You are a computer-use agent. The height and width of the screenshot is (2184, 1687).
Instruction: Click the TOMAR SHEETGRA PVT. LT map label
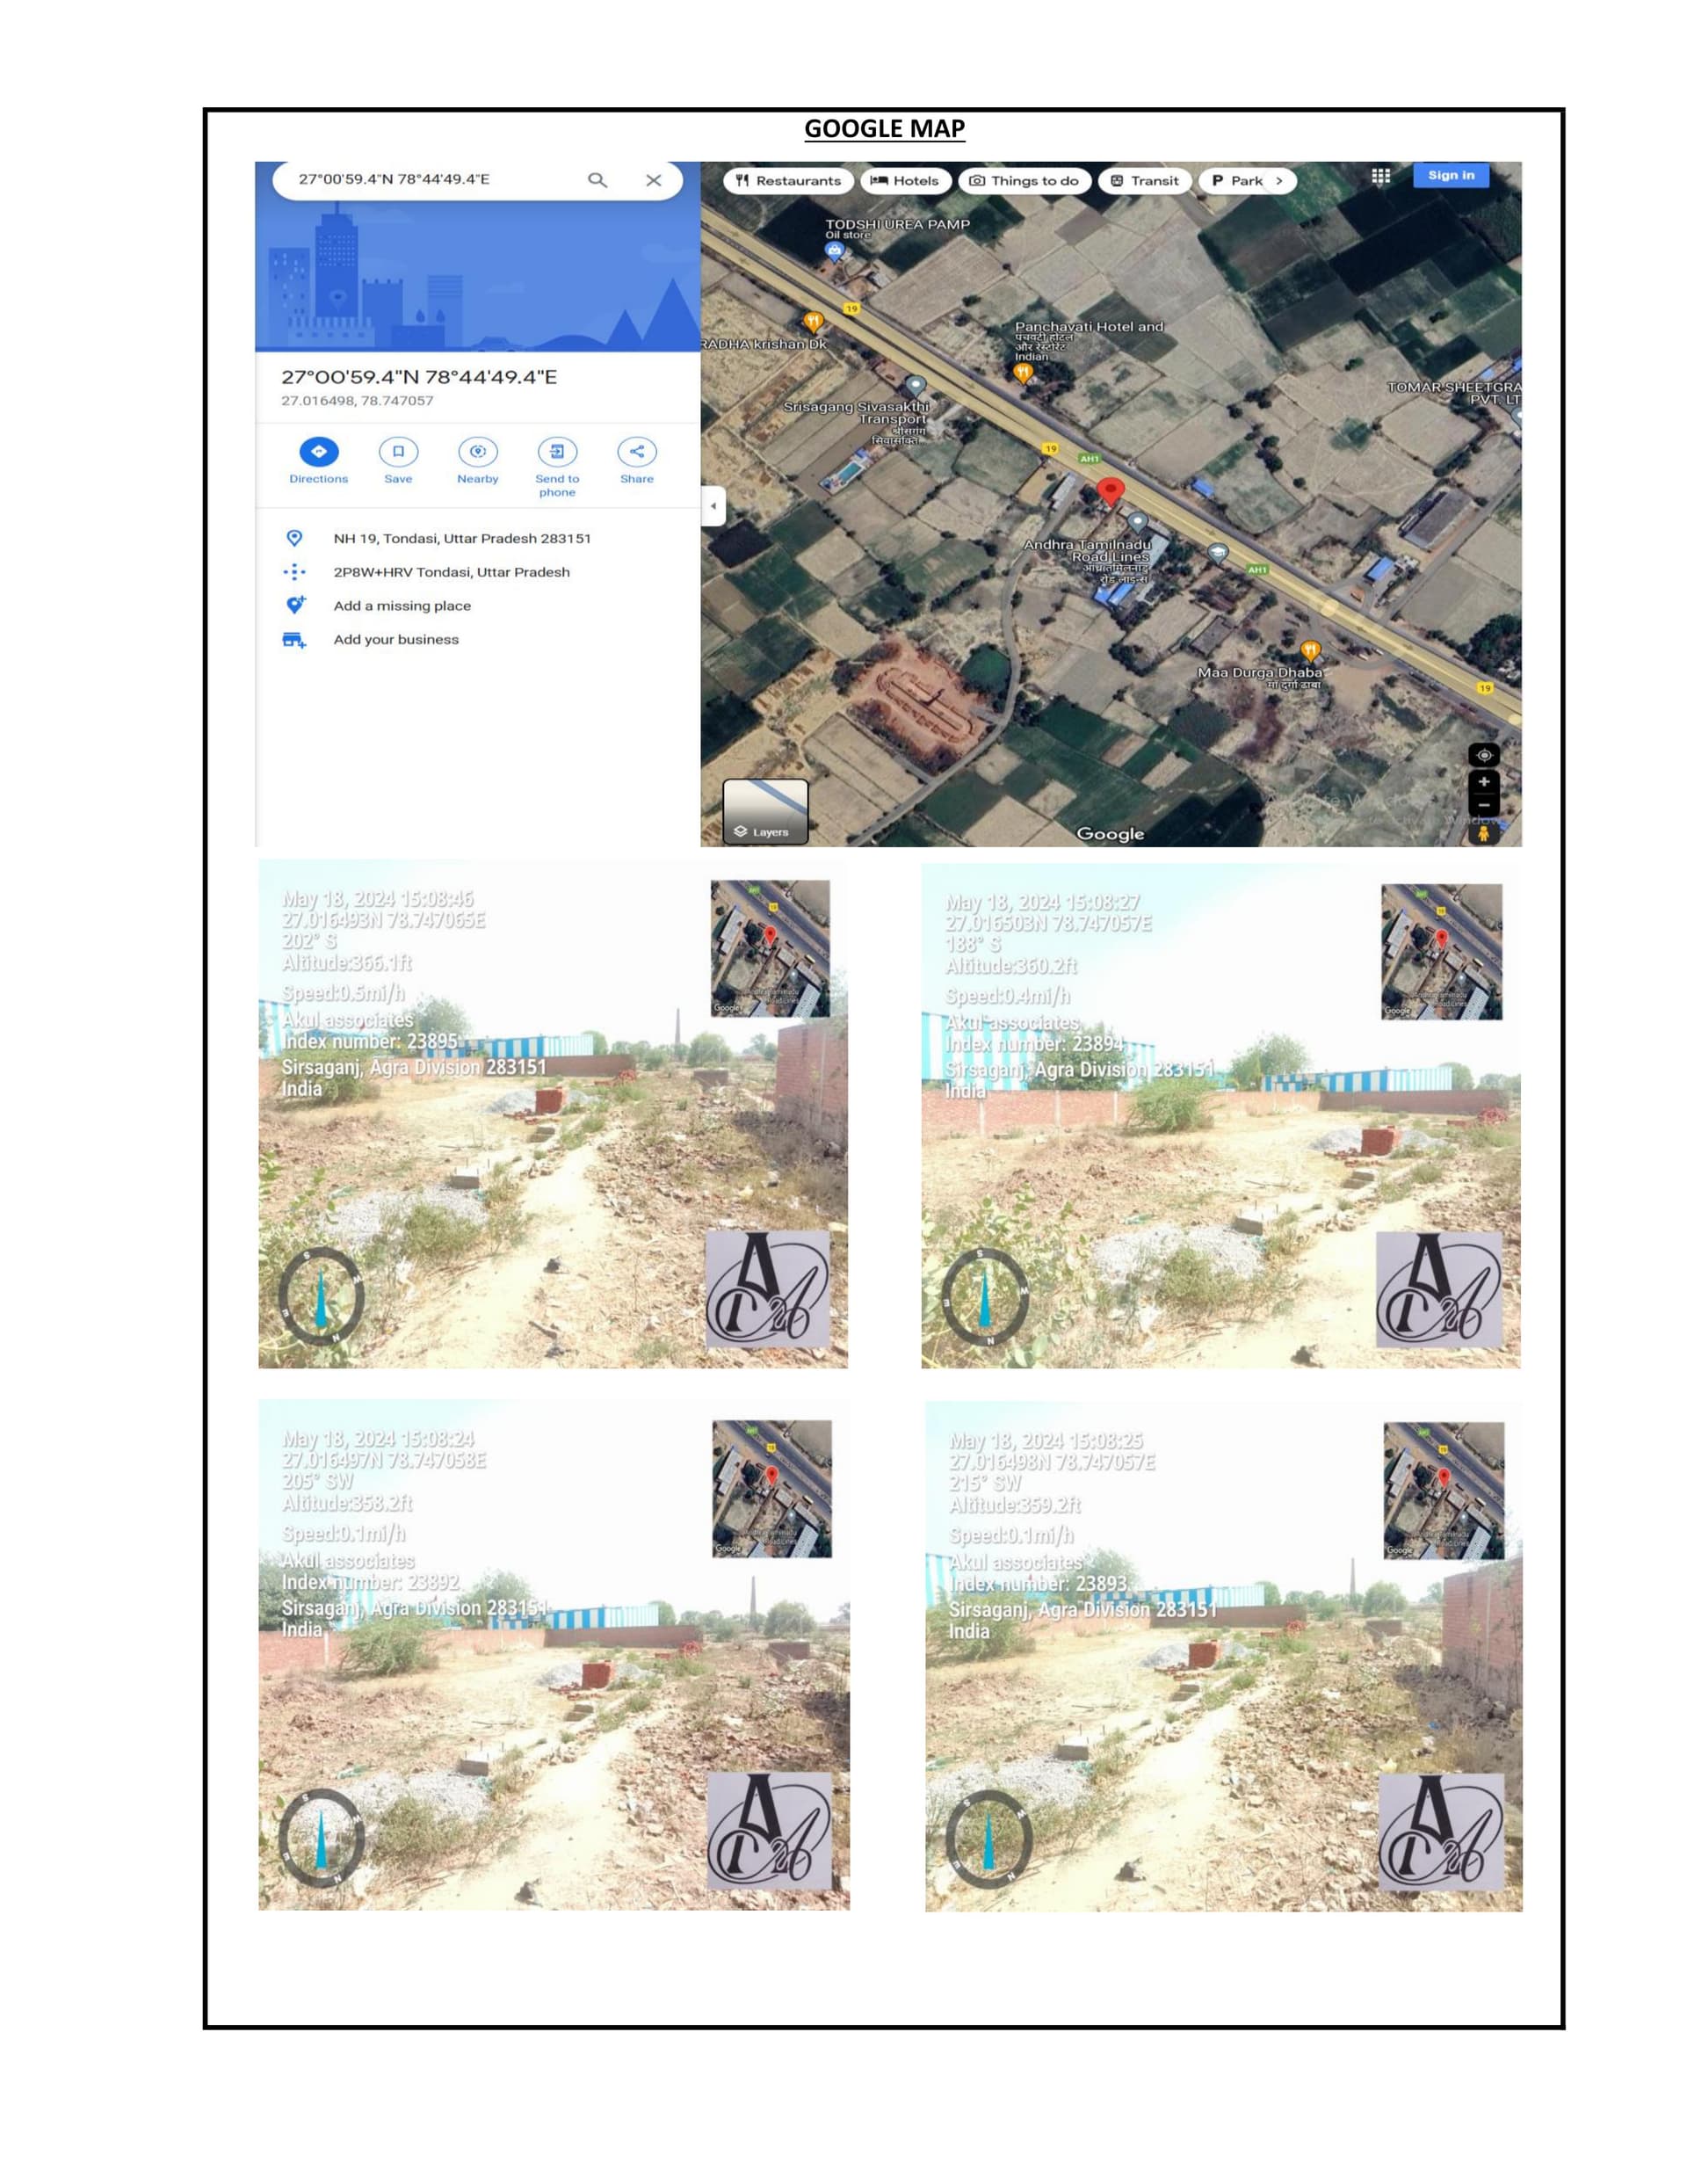(1454, 393)
